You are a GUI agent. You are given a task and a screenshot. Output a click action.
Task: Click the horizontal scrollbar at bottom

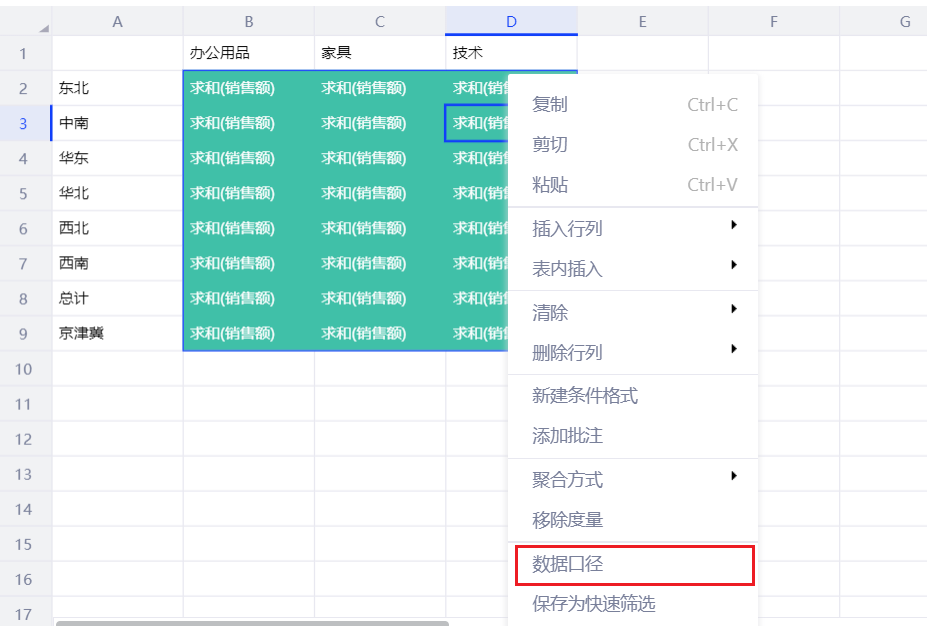252,622
